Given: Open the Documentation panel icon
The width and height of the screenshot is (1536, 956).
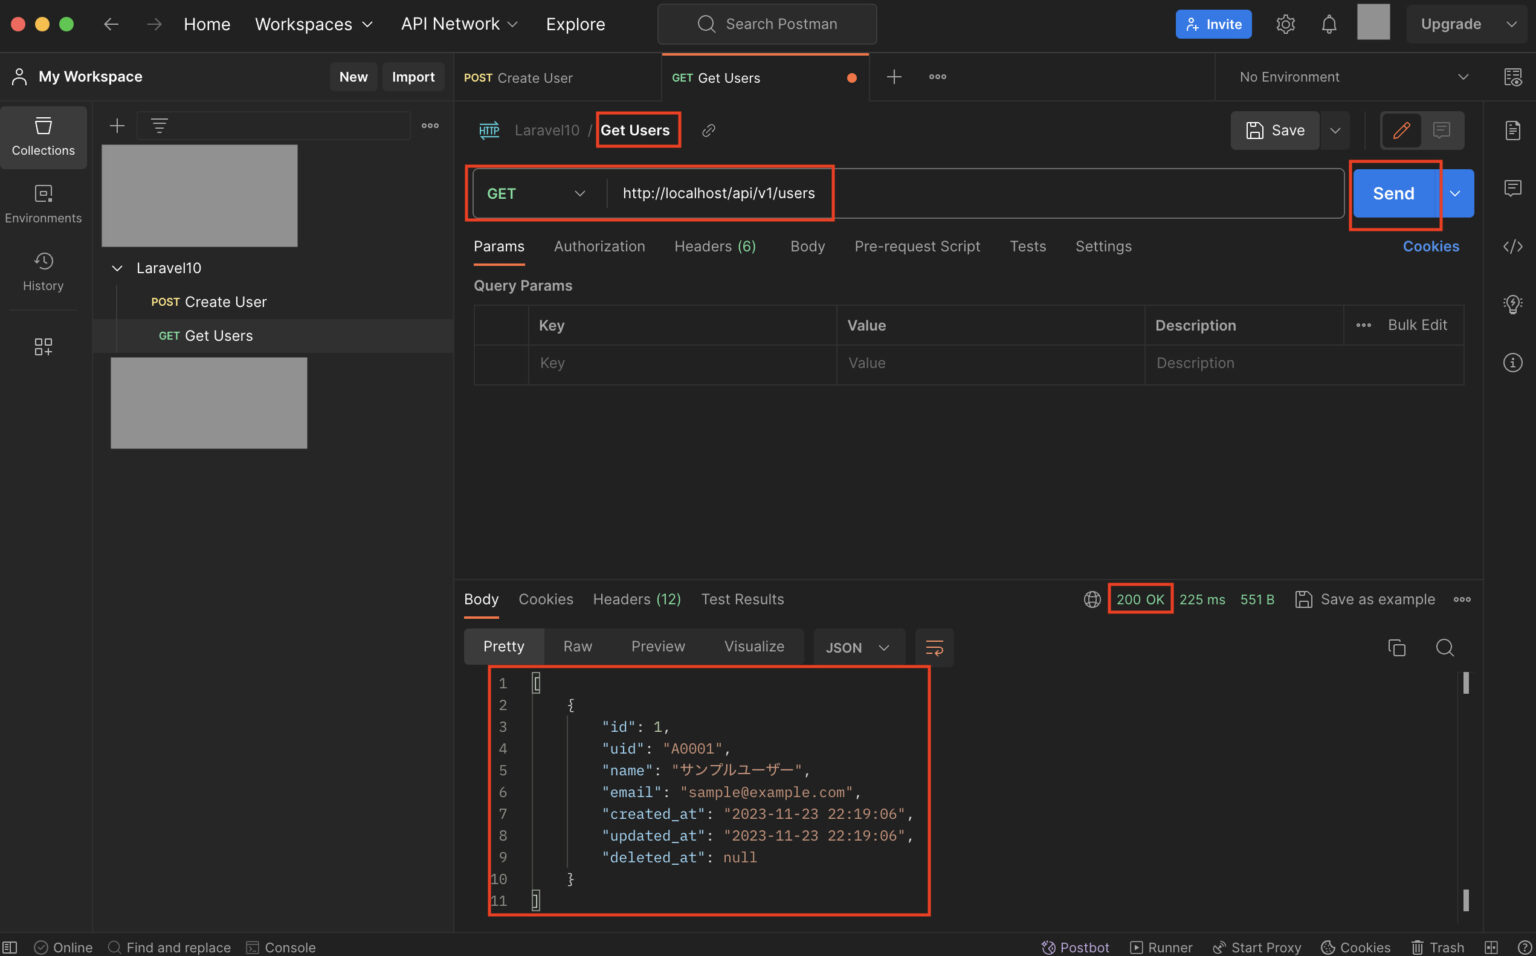Looking at the screenshot, I should click(1513, 130).
